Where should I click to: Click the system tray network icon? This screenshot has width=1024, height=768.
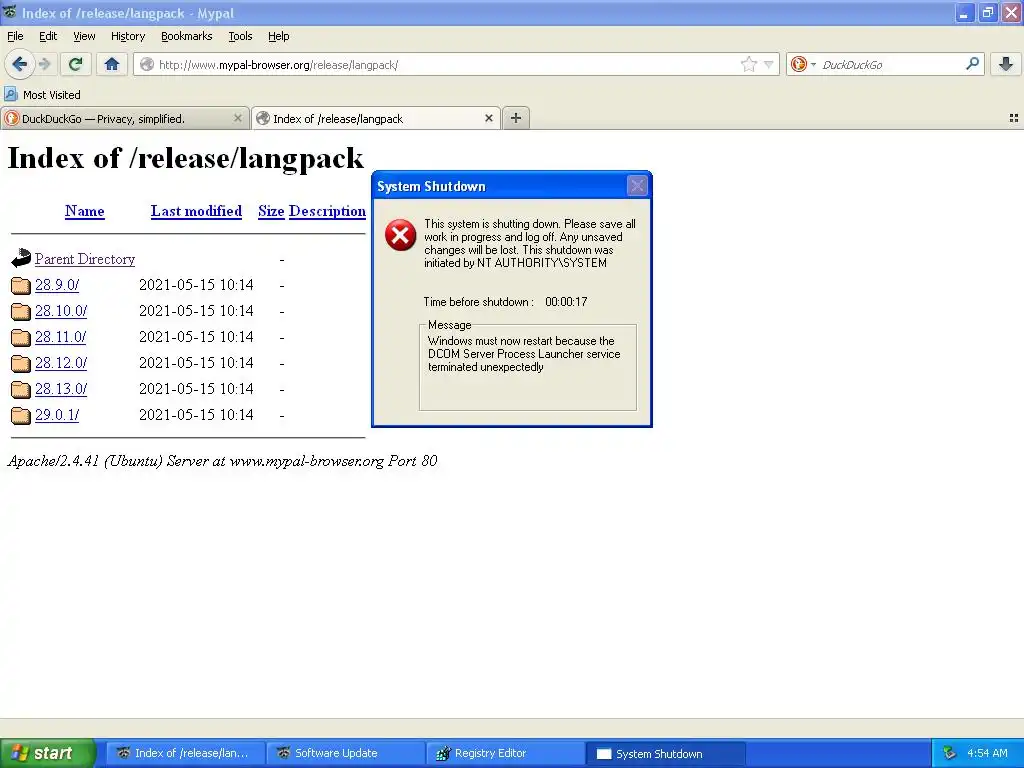[950, 753]
